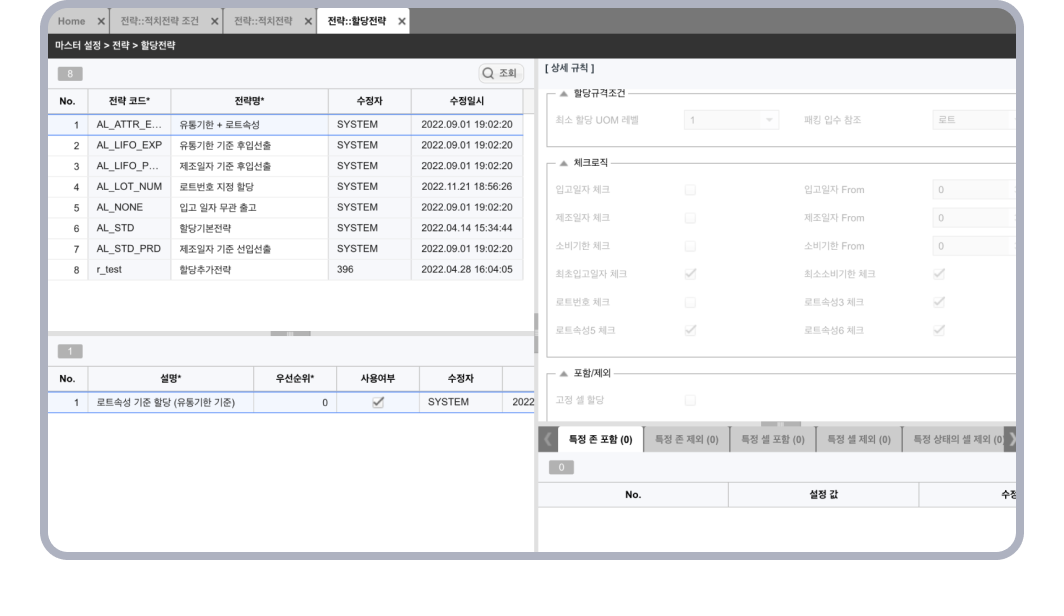Sort by the 수정일시 column header
The width and height of the screenshot is (1064, 616).
coord(466,101)
